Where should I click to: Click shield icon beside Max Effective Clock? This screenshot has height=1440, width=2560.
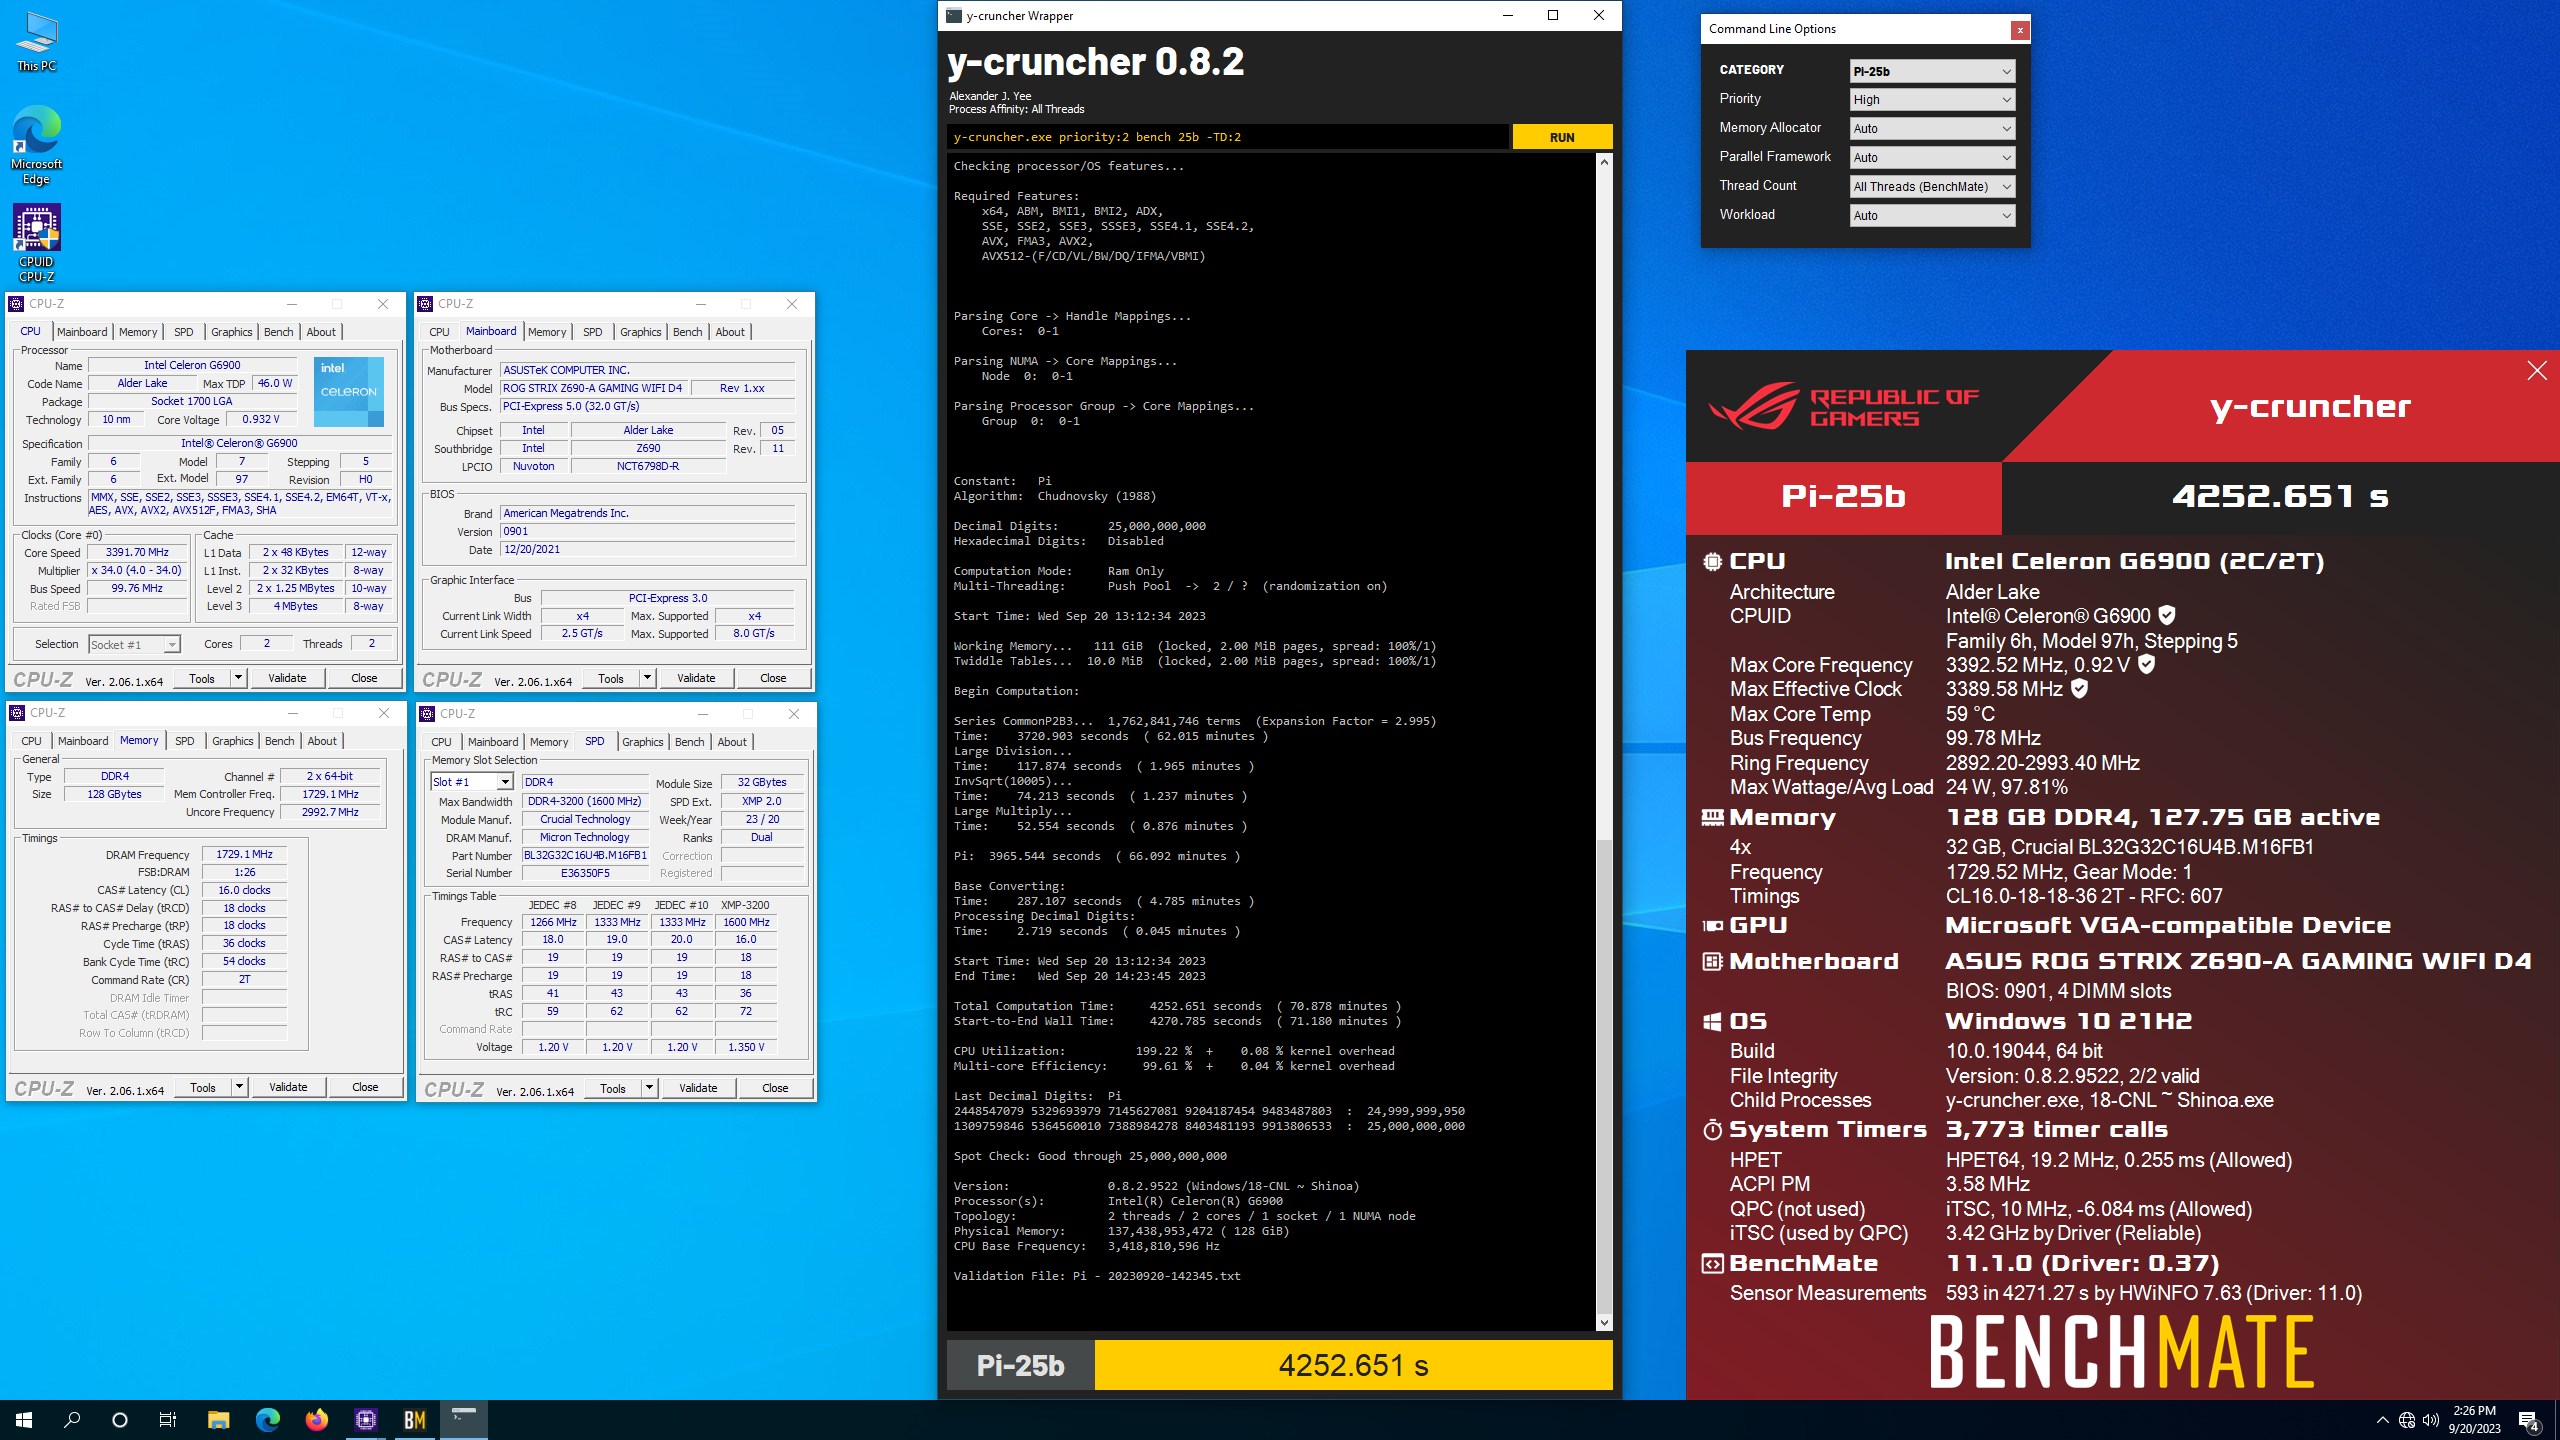2079,688
